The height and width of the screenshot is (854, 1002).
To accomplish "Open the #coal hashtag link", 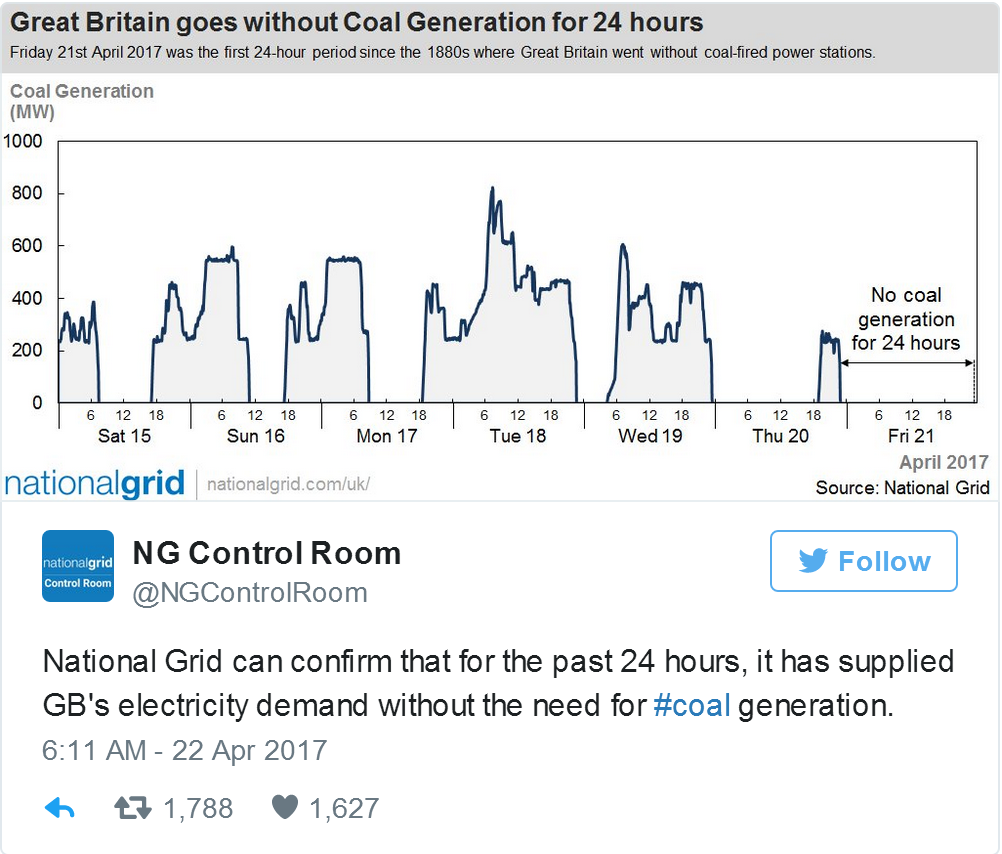I will (x=692, y=706).
